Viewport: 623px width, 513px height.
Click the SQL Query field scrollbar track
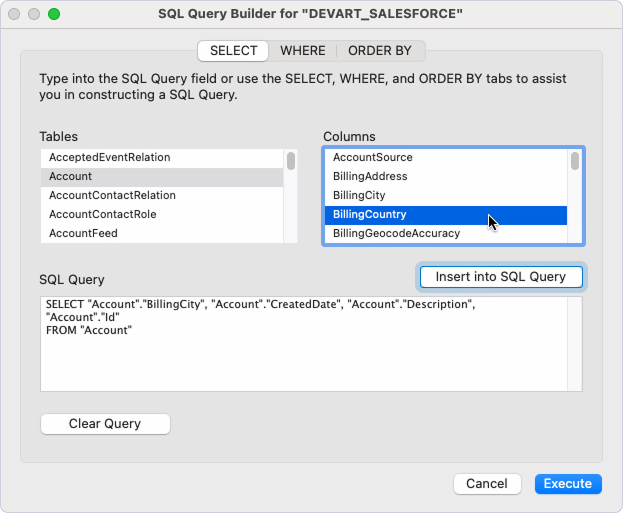tap(575, 344)
